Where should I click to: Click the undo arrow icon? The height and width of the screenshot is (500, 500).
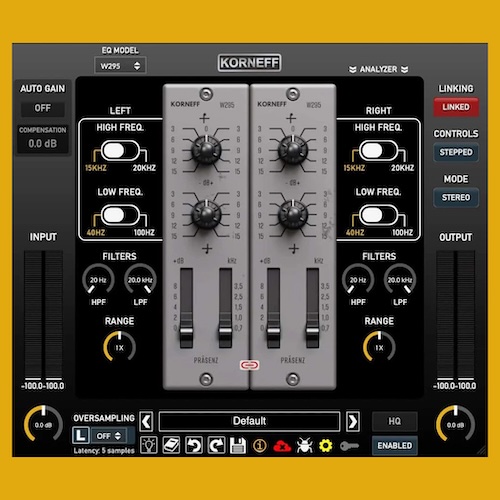tap(194, 445)
